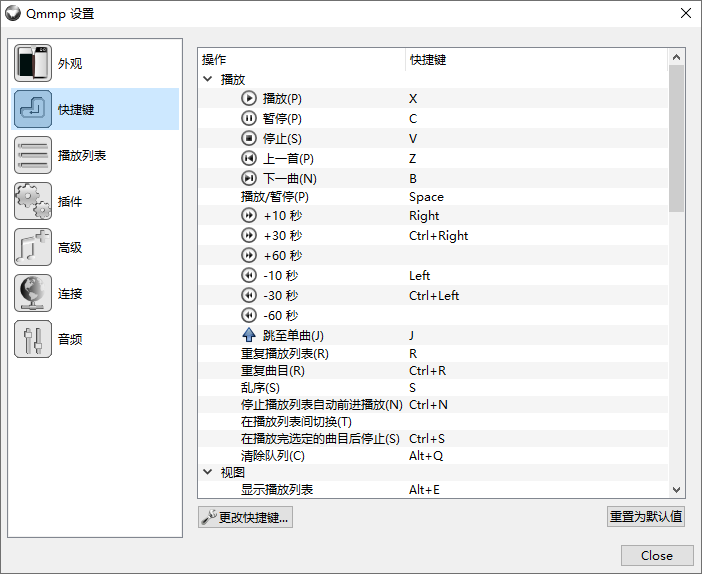This screenshot has height=574, width=702.
Task: Click the play icon beside 播放(P)
Action: (x=249, y=98)
